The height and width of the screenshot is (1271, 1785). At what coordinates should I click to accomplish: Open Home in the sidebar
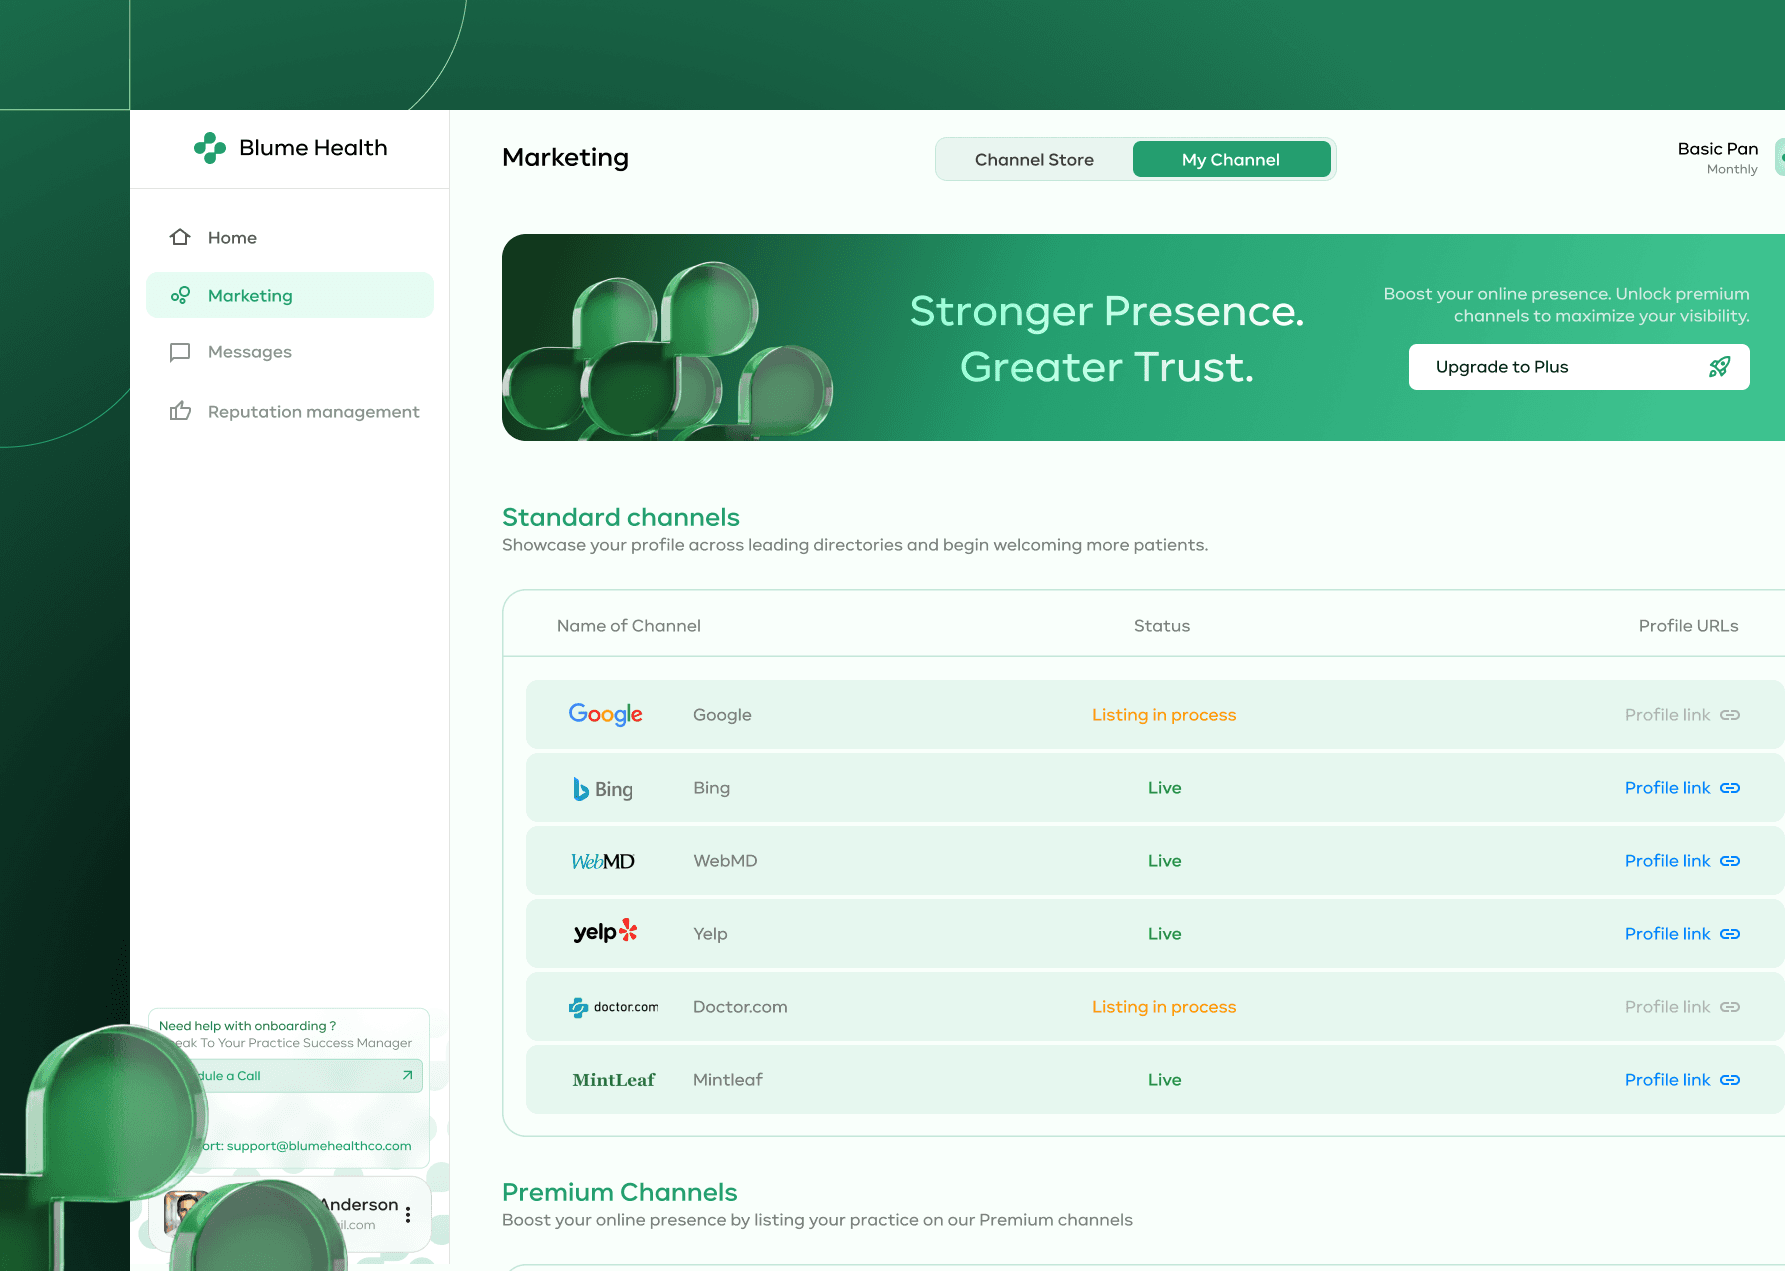click(290, 237)
